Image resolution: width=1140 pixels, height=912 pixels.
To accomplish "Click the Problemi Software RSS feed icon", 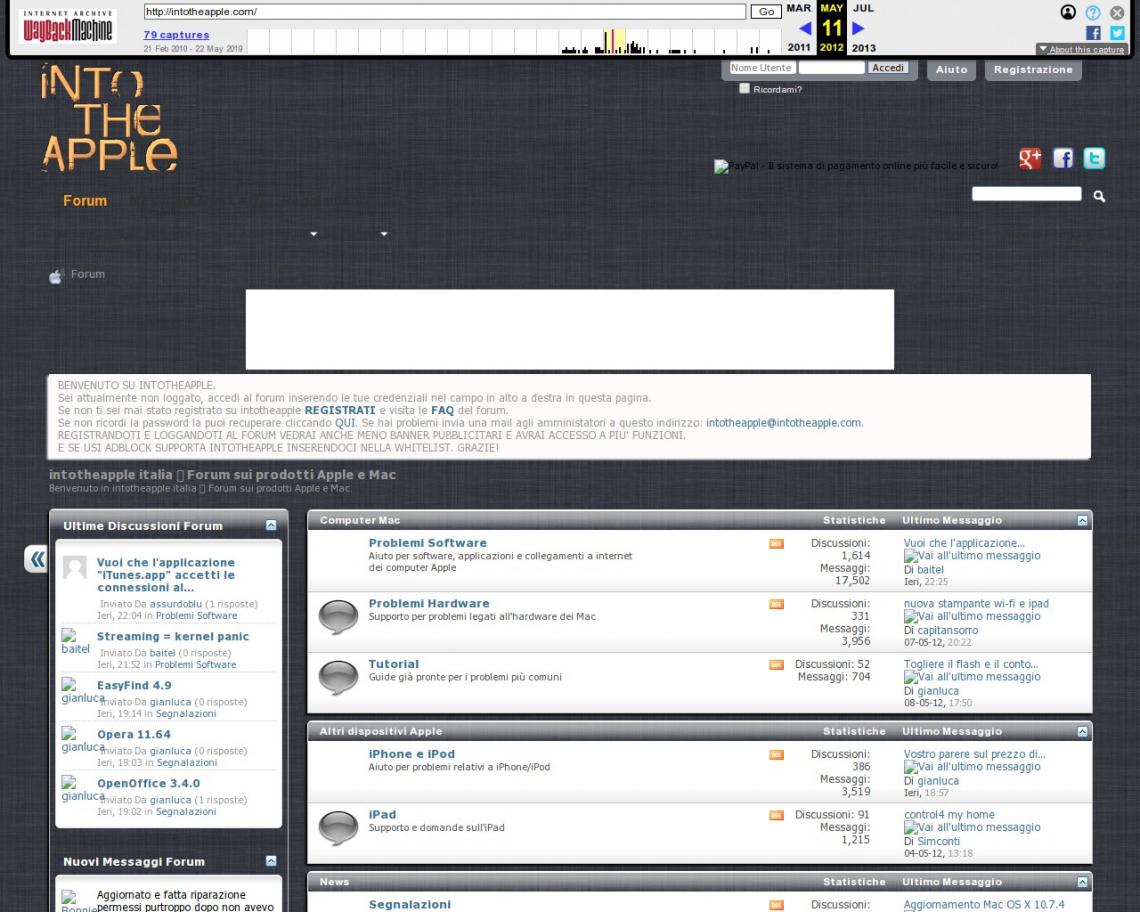I will pos(776,543).
